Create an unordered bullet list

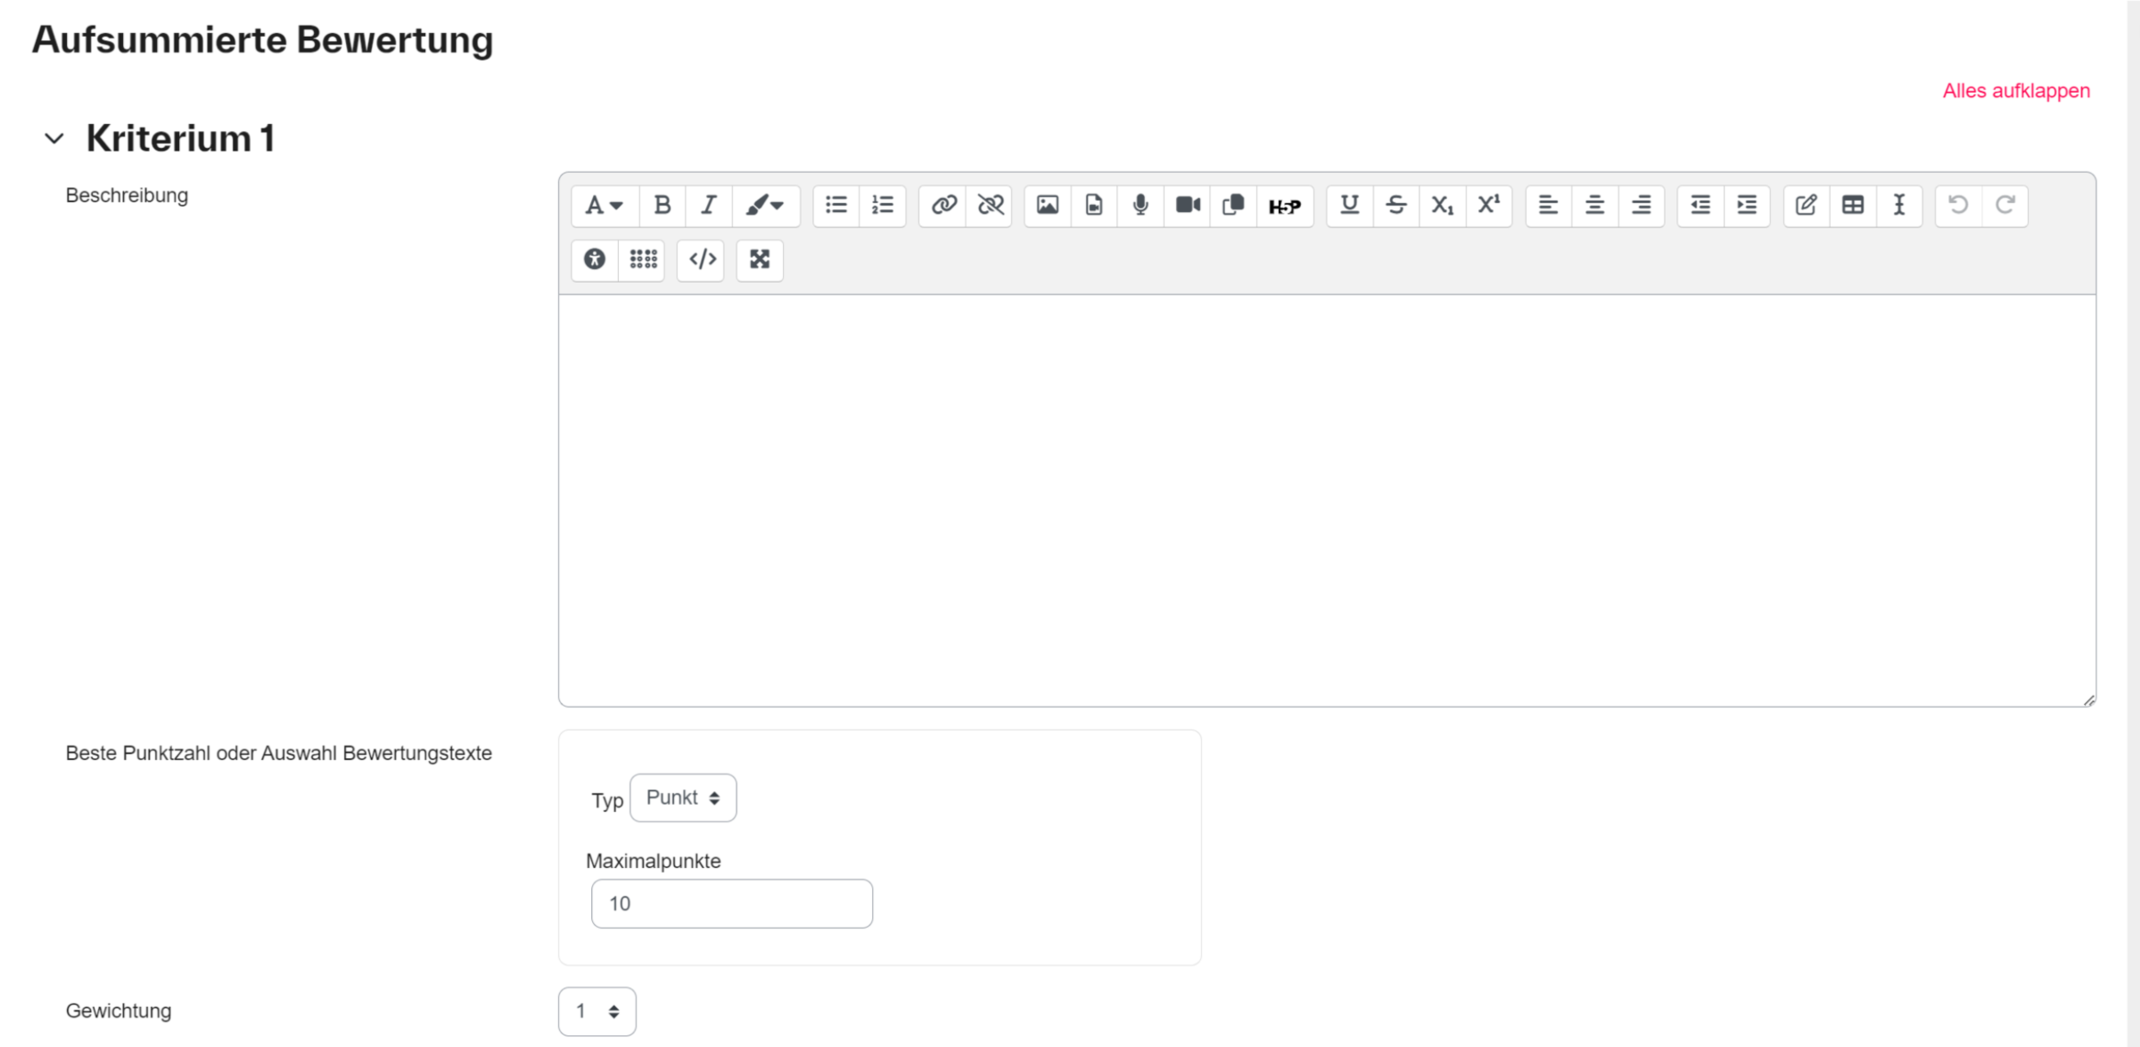836,205
